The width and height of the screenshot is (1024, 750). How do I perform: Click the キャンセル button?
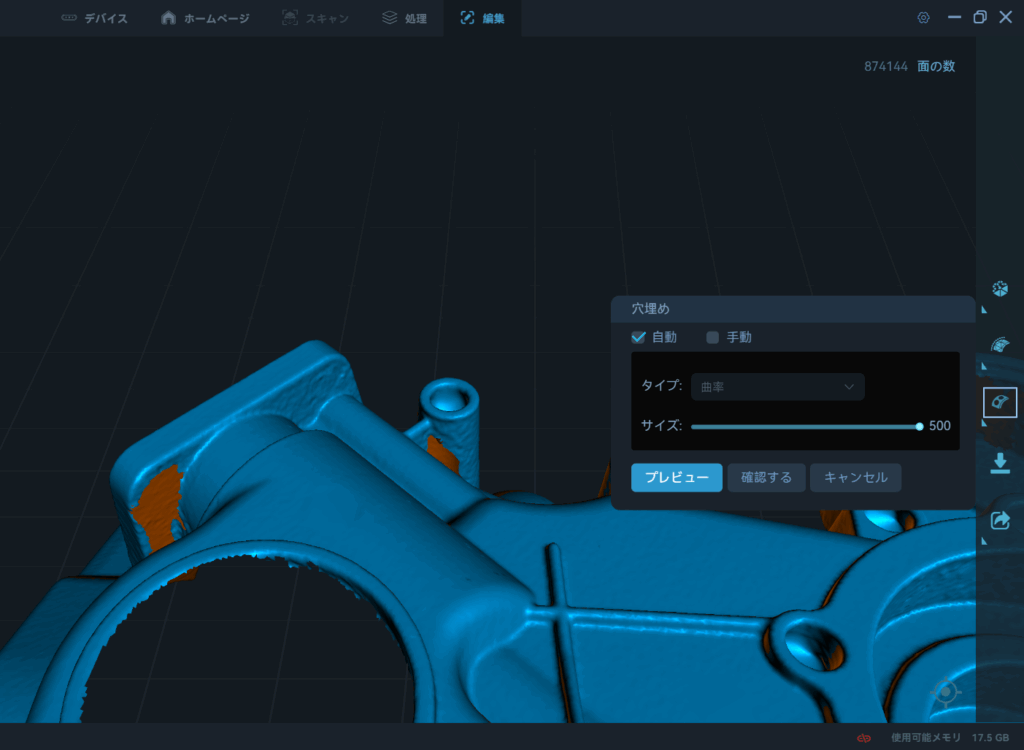(856, 478)
